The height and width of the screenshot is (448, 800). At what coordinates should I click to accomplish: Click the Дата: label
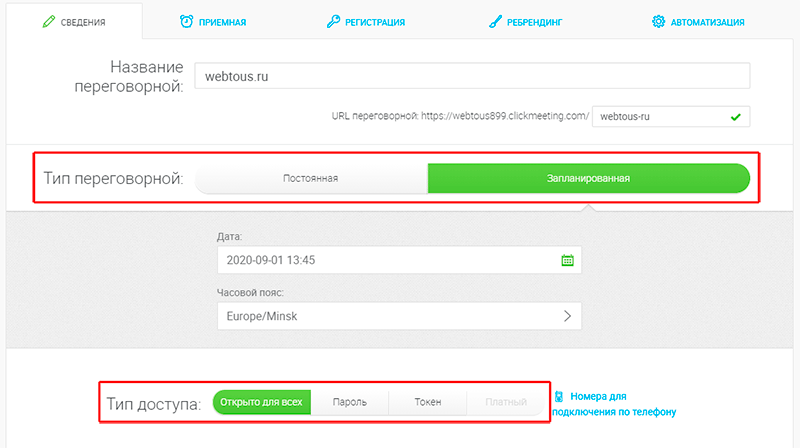tap(230, 237)
